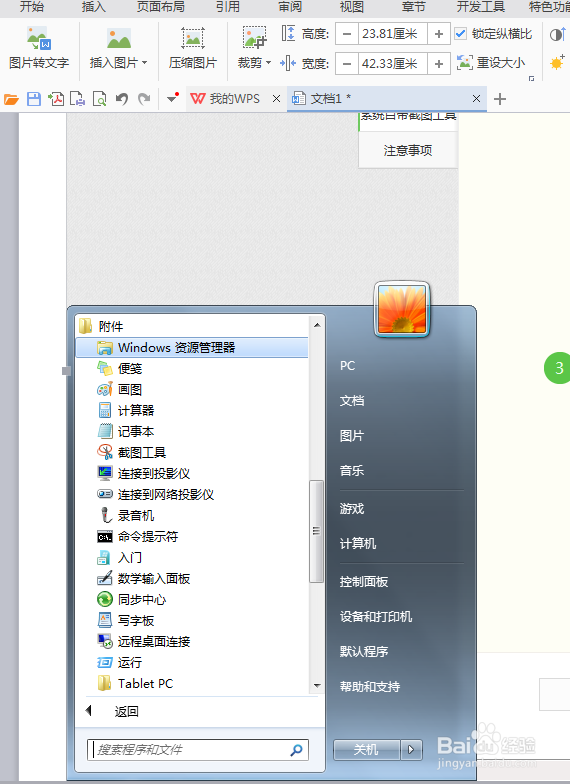Open 设备和打印机 link
The width and height of the screenshot is (570, 784).
pyautogui.click(x=376, y=616)
